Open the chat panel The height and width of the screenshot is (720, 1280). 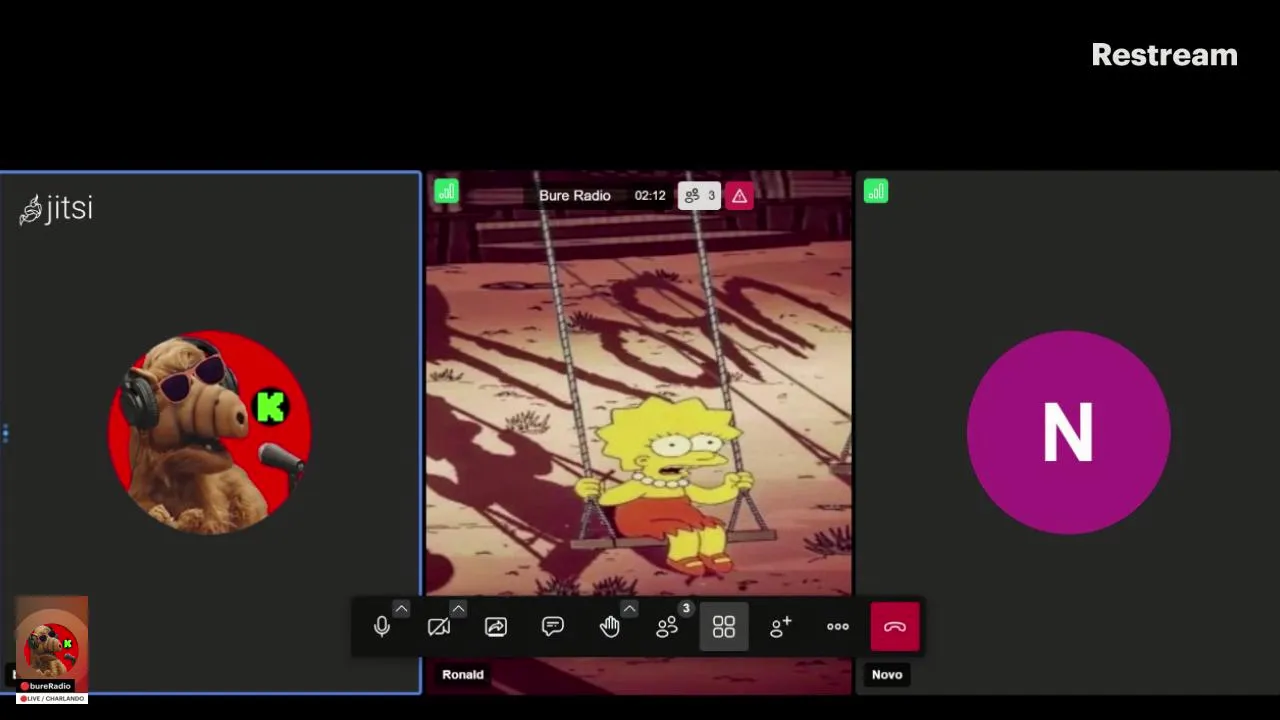553,627
